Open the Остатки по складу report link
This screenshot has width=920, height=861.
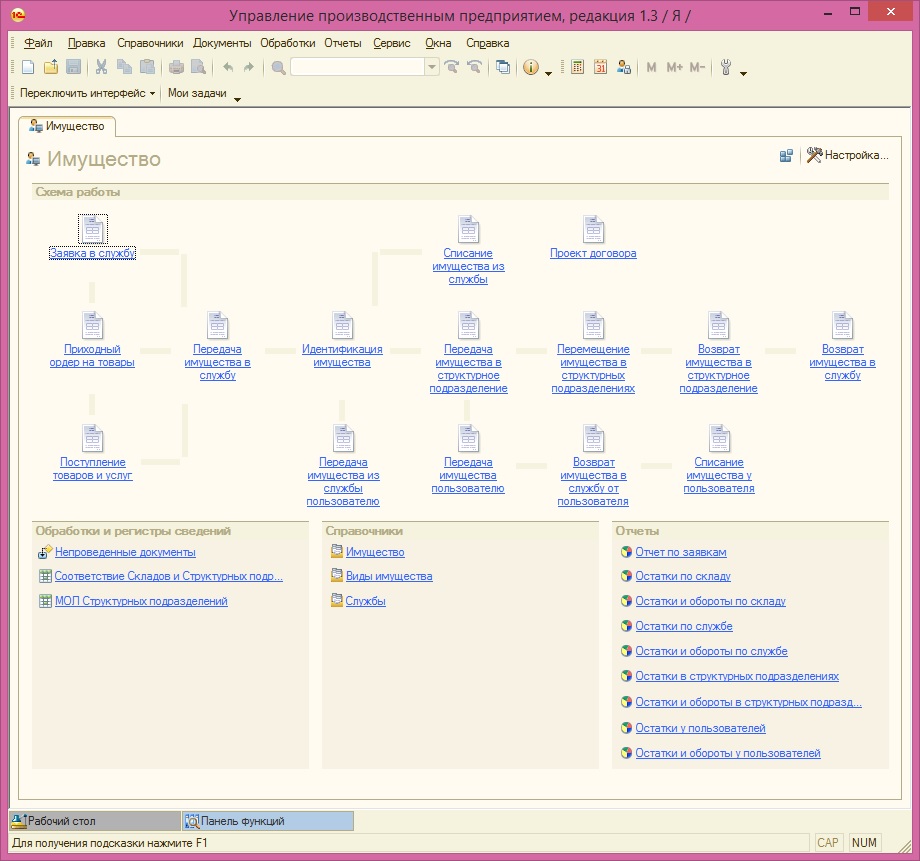pyautogui.click(x=682, y=577)
